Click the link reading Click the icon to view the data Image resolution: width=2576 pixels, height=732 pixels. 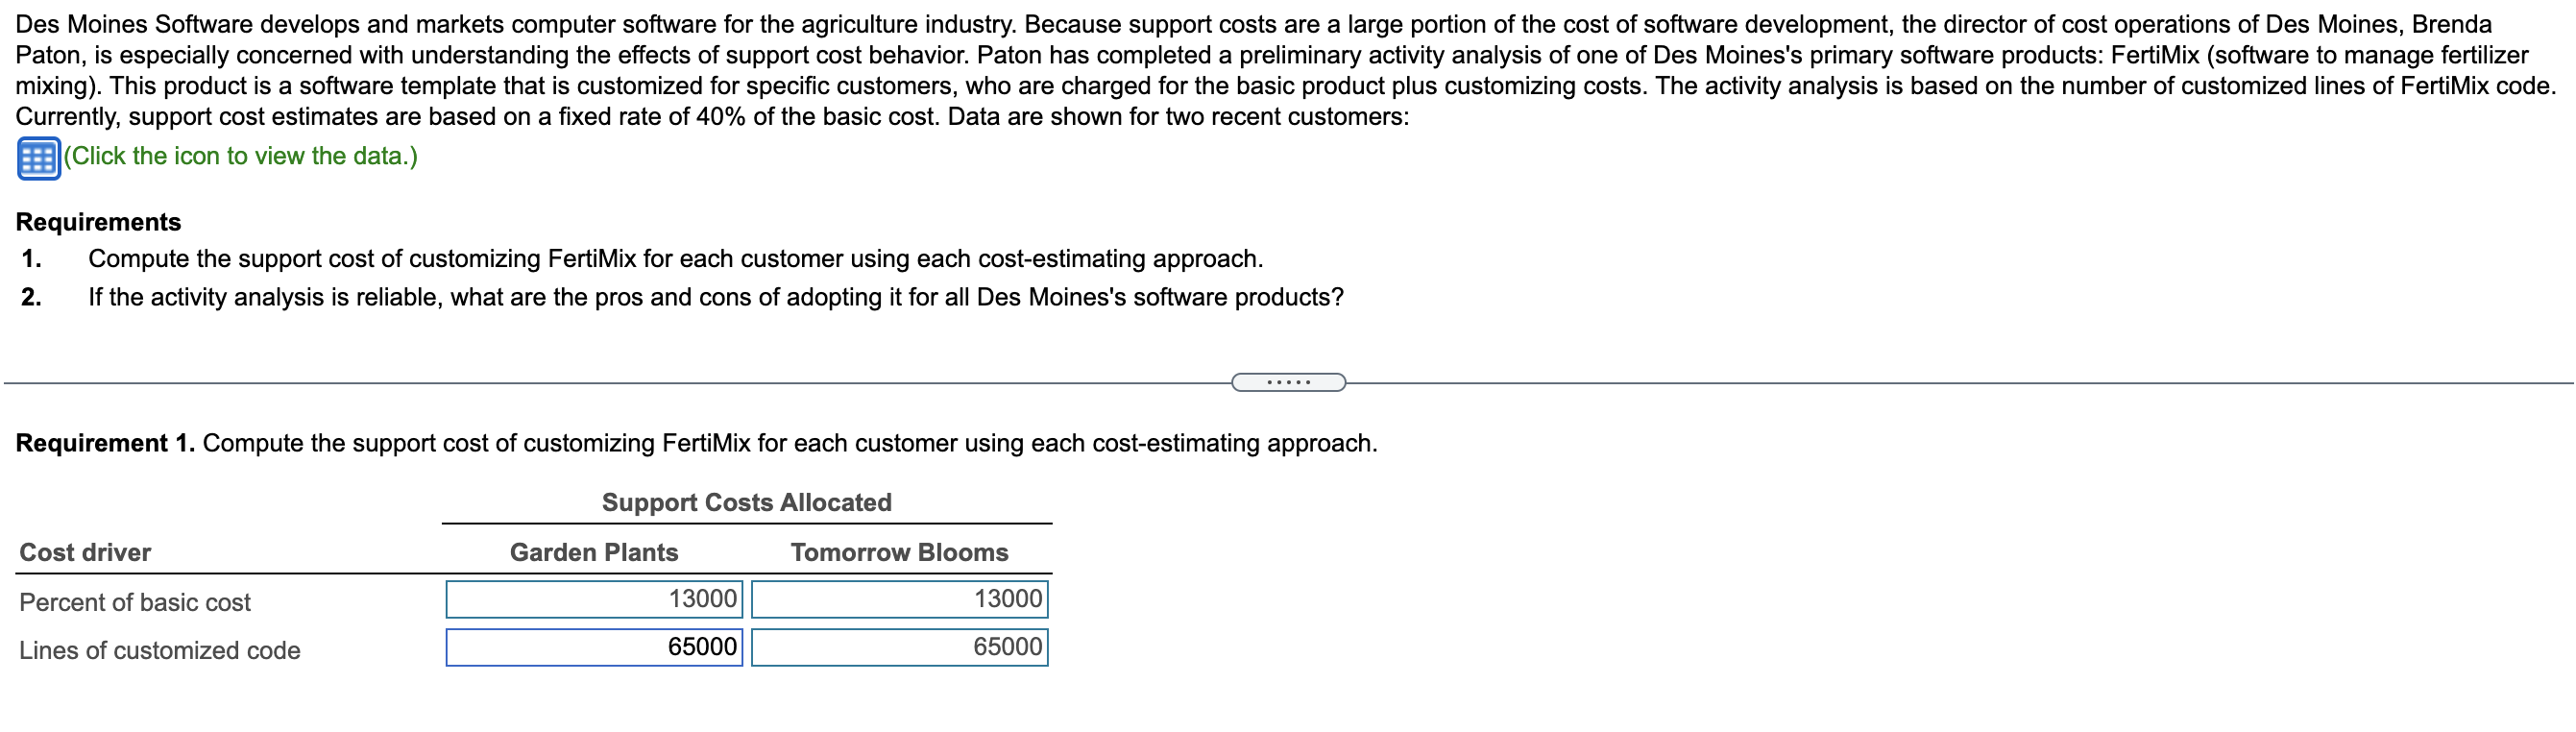[x=240, y=156]
